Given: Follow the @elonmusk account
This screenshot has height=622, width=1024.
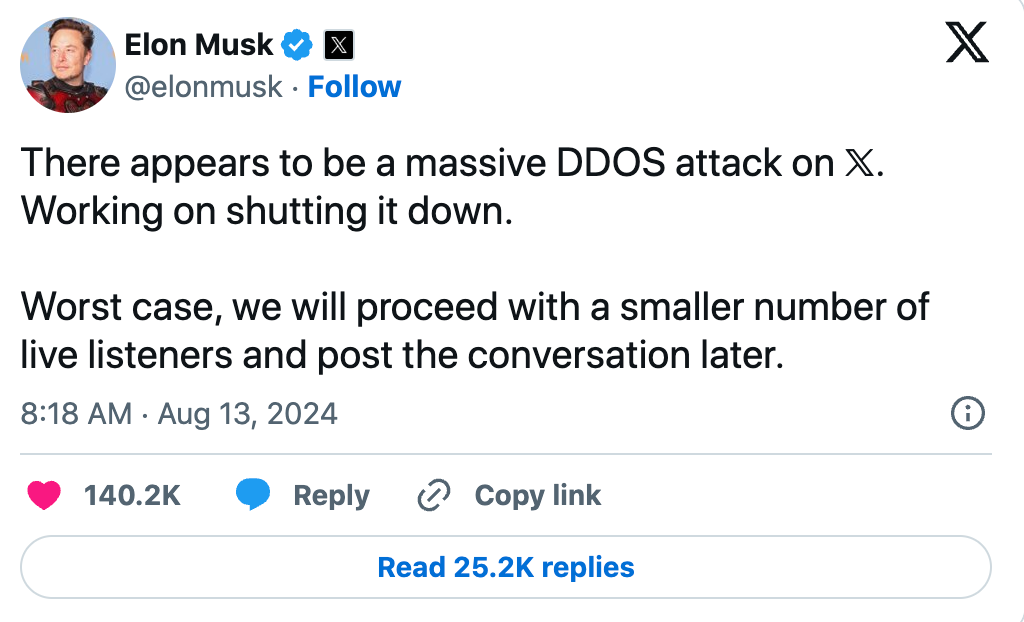Looking at the screenshot, I should [354, 87].
